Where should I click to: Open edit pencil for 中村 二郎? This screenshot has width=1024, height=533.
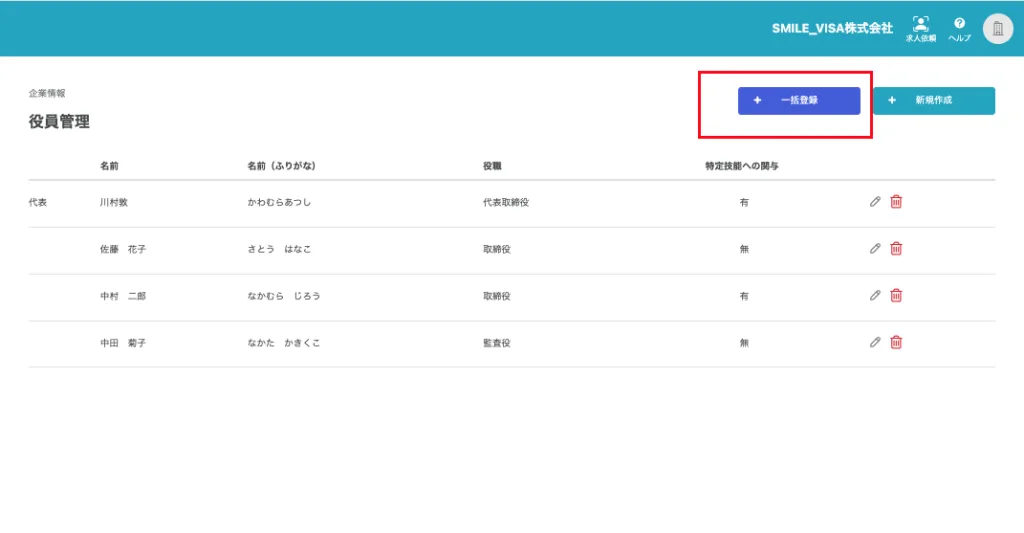point(875,296)
